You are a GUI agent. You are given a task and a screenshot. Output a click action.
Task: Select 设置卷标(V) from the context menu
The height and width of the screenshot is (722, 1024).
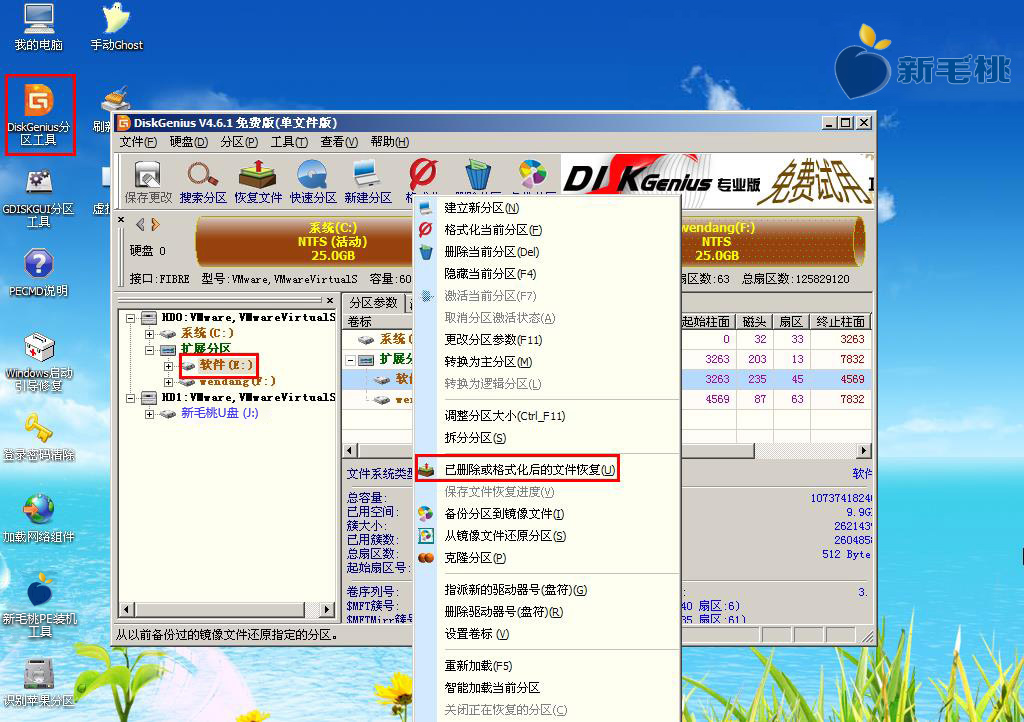coord(547,634)
